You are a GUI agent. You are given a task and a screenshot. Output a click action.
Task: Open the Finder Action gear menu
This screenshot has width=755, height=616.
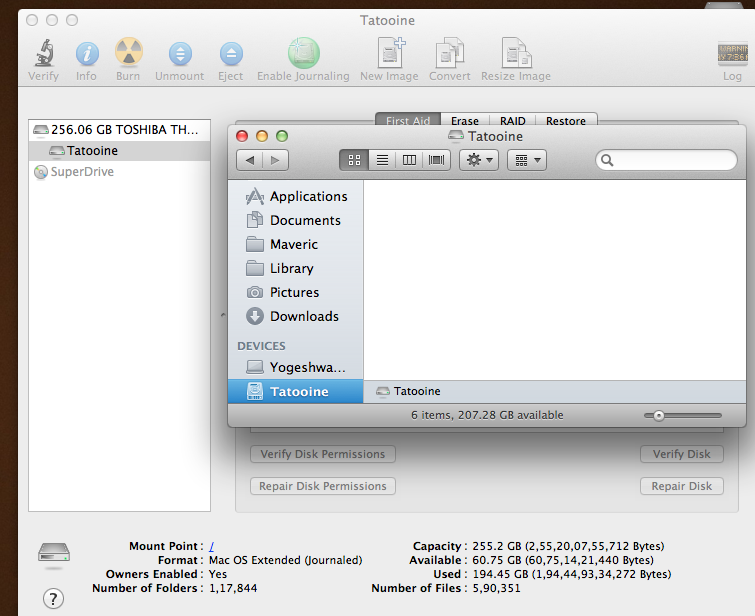479,160
